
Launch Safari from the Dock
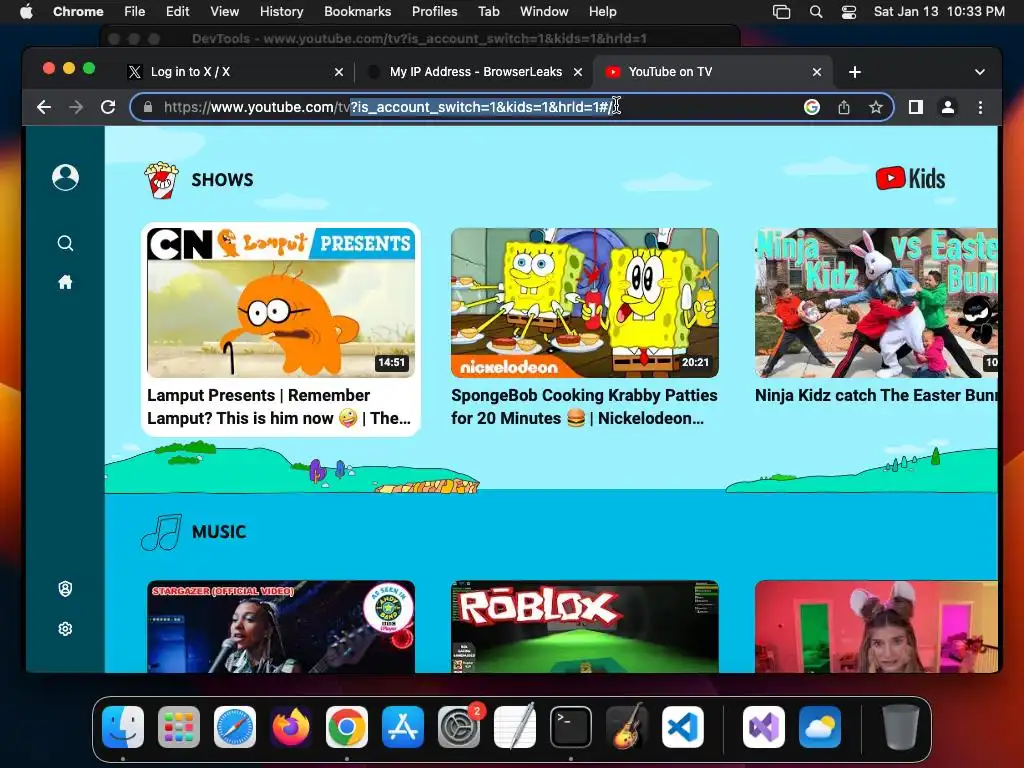point(235,727)
